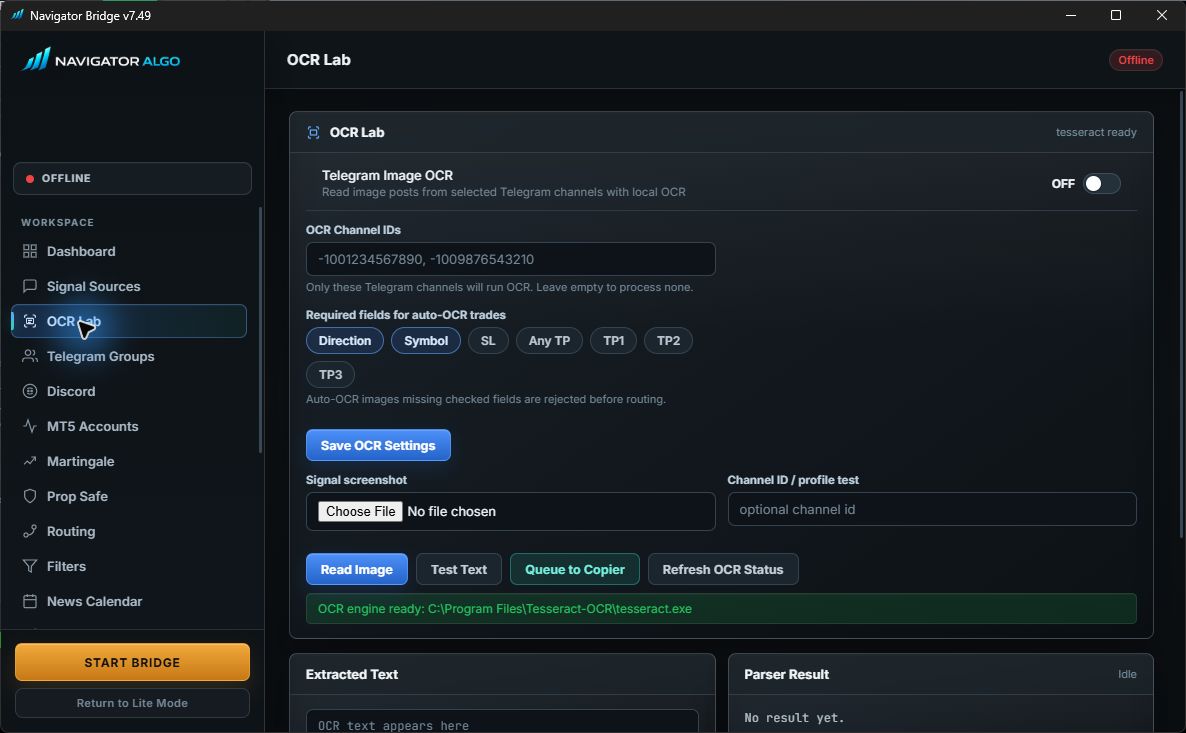This screenshot has height=733, width=1186.
Task: Enable the Any TP required field chip
Action: point(549,340)
